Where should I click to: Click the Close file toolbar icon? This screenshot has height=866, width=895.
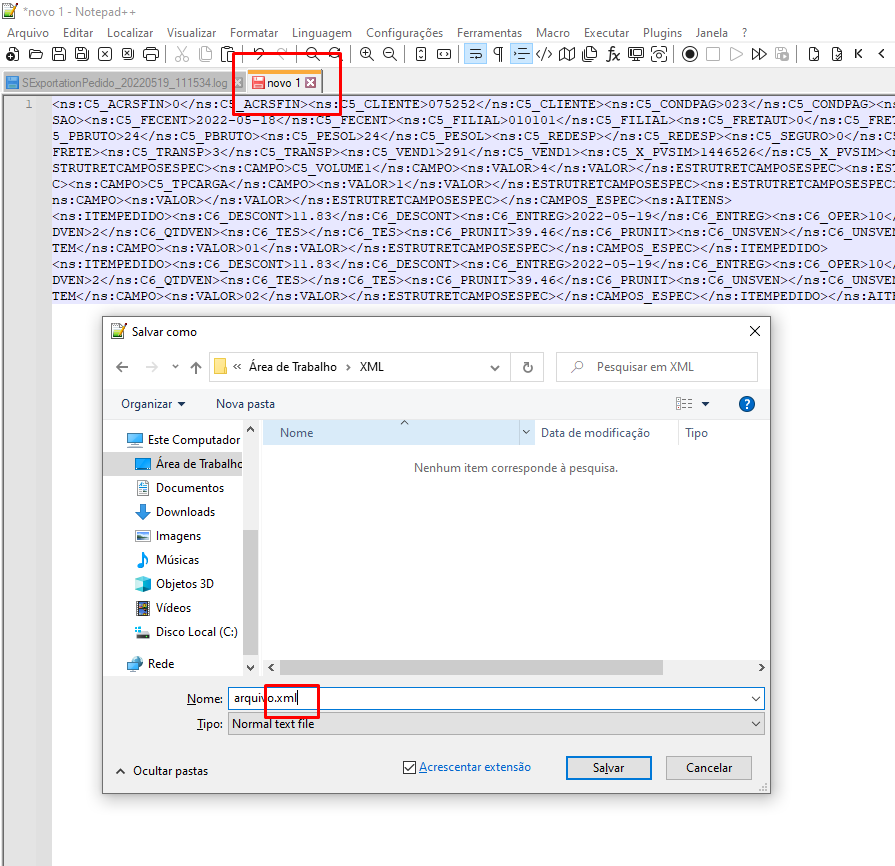click(x=105, y=54)
